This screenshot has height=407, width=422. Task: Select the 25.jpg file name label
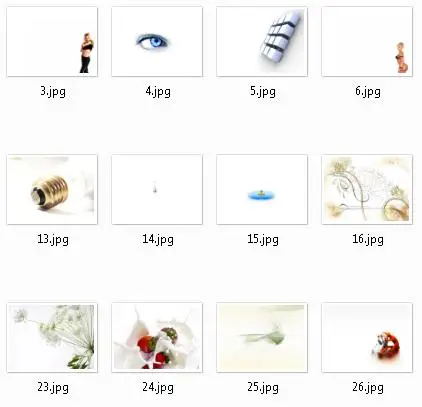coord(263,387)
